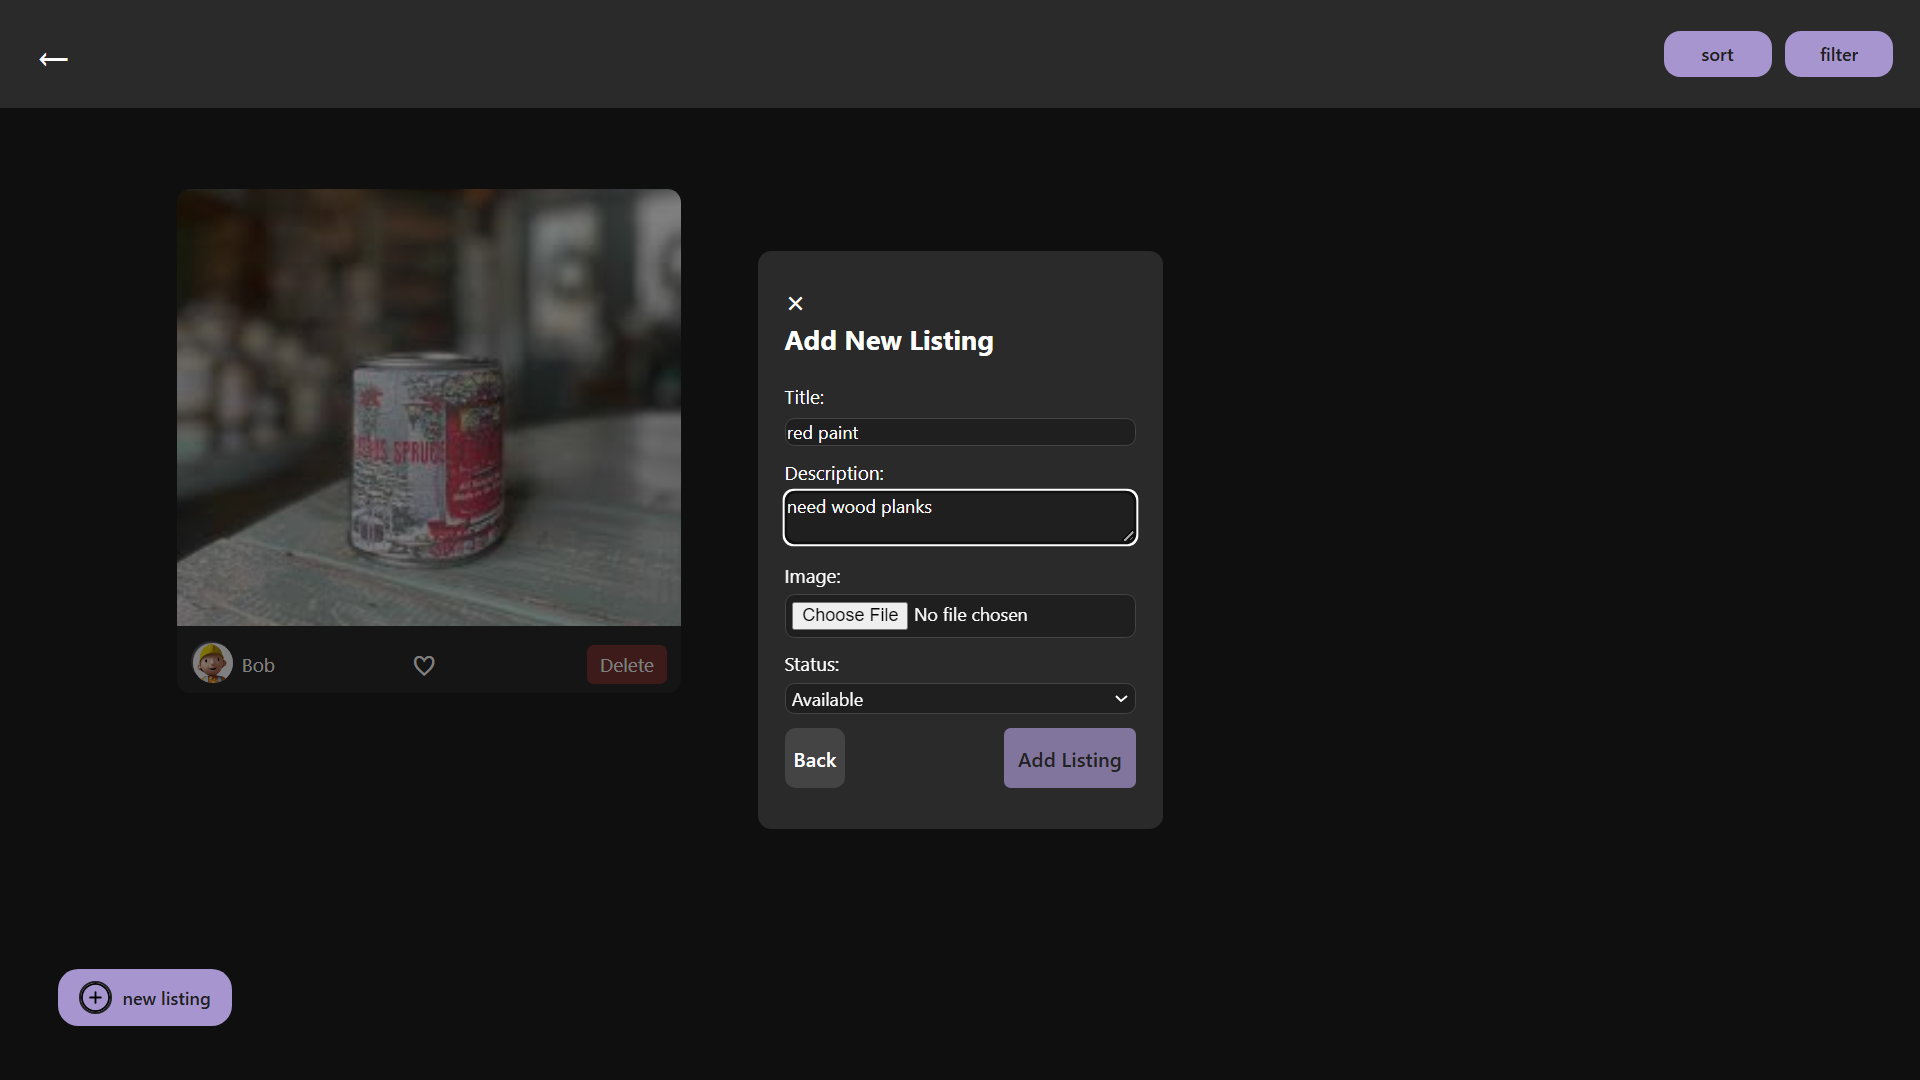Open the paint can listing image
This screenshot has height=1080, width=1920.
pos(428,407)
